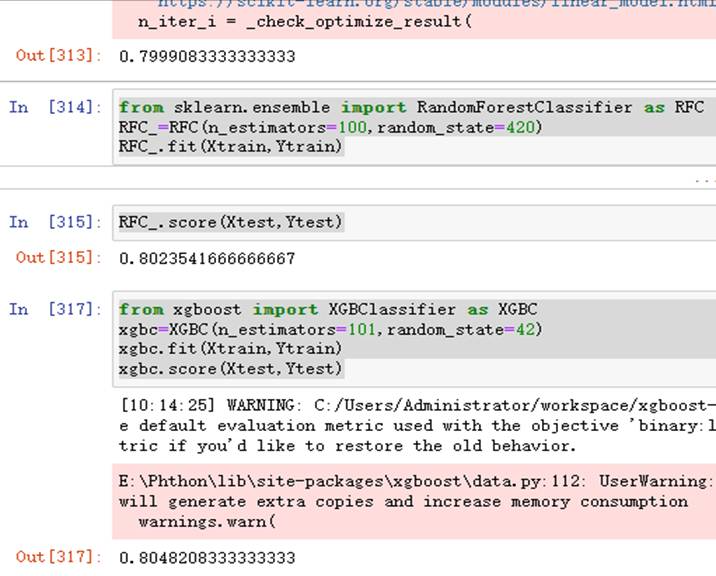
Task: Click the line xgbc=XGBC(n_estimators=101,random_state=42)
Action: pyautogui.click(x=331, y=329)
